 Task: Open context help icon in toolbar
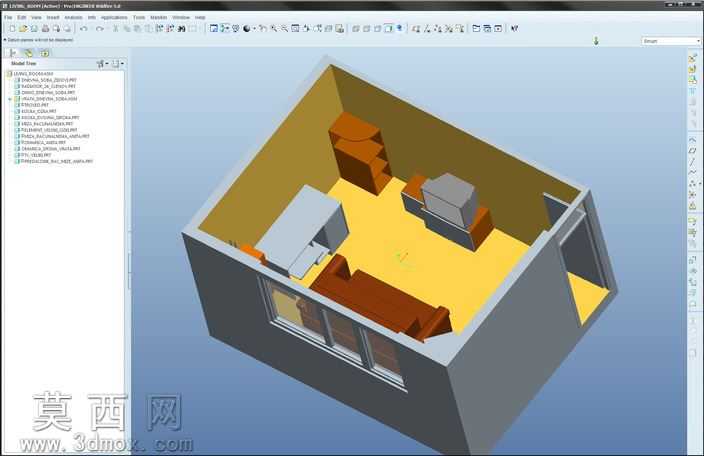point(515,28)
